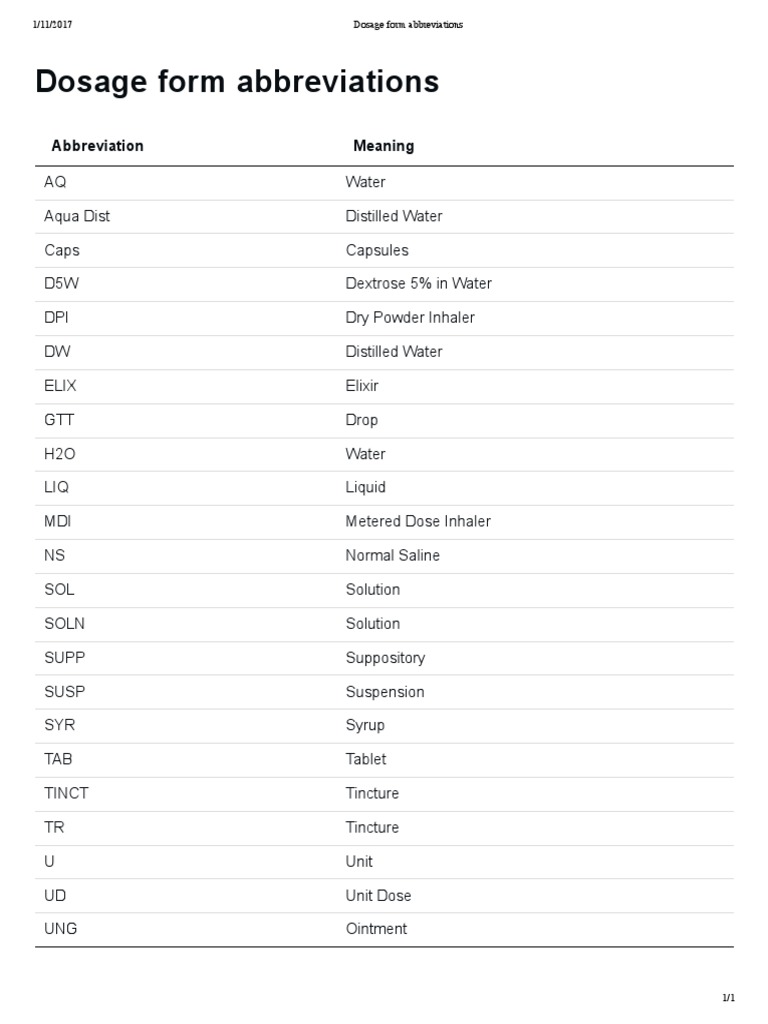Click the Suppository meaning text

coord(385,658)
